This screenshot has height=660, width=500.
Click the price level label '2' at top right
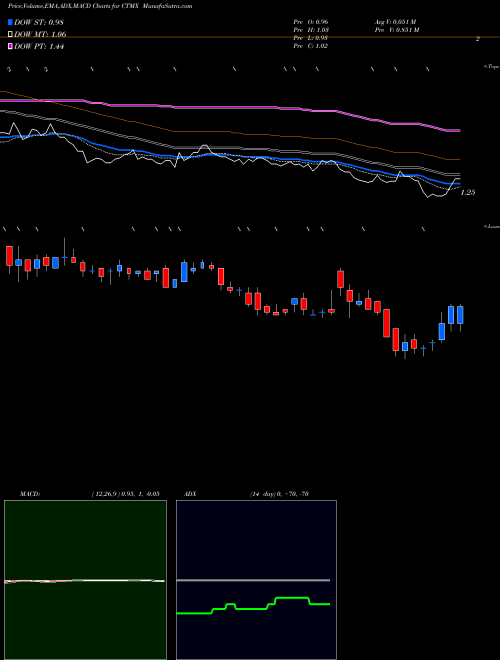[x=478, y=39]
